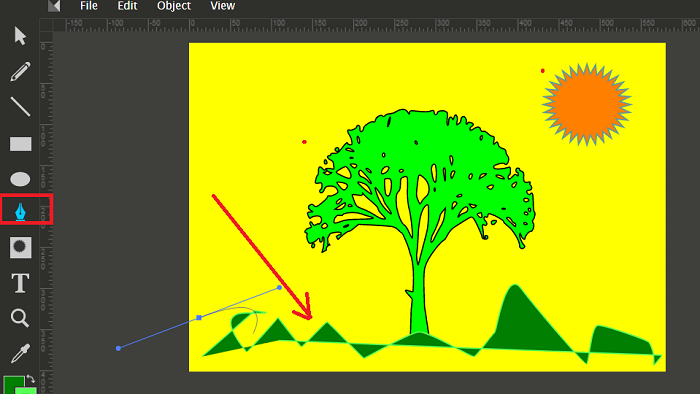Open the Shape library tool
Viewport: 700px width, 394px height.
[21, 247]
